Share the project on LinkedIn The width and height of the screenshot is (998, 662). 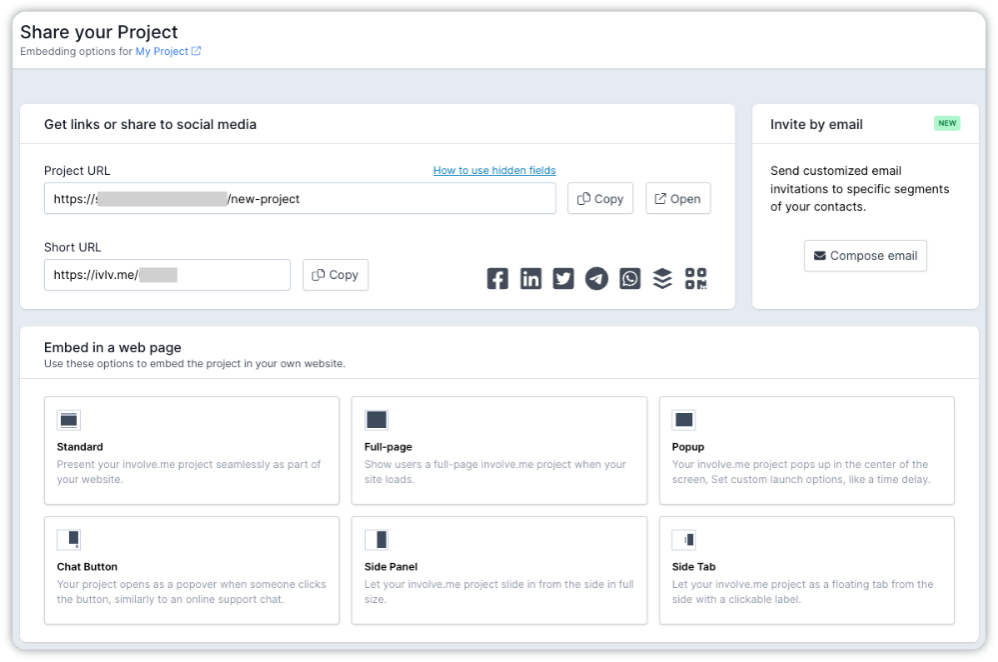530,278
